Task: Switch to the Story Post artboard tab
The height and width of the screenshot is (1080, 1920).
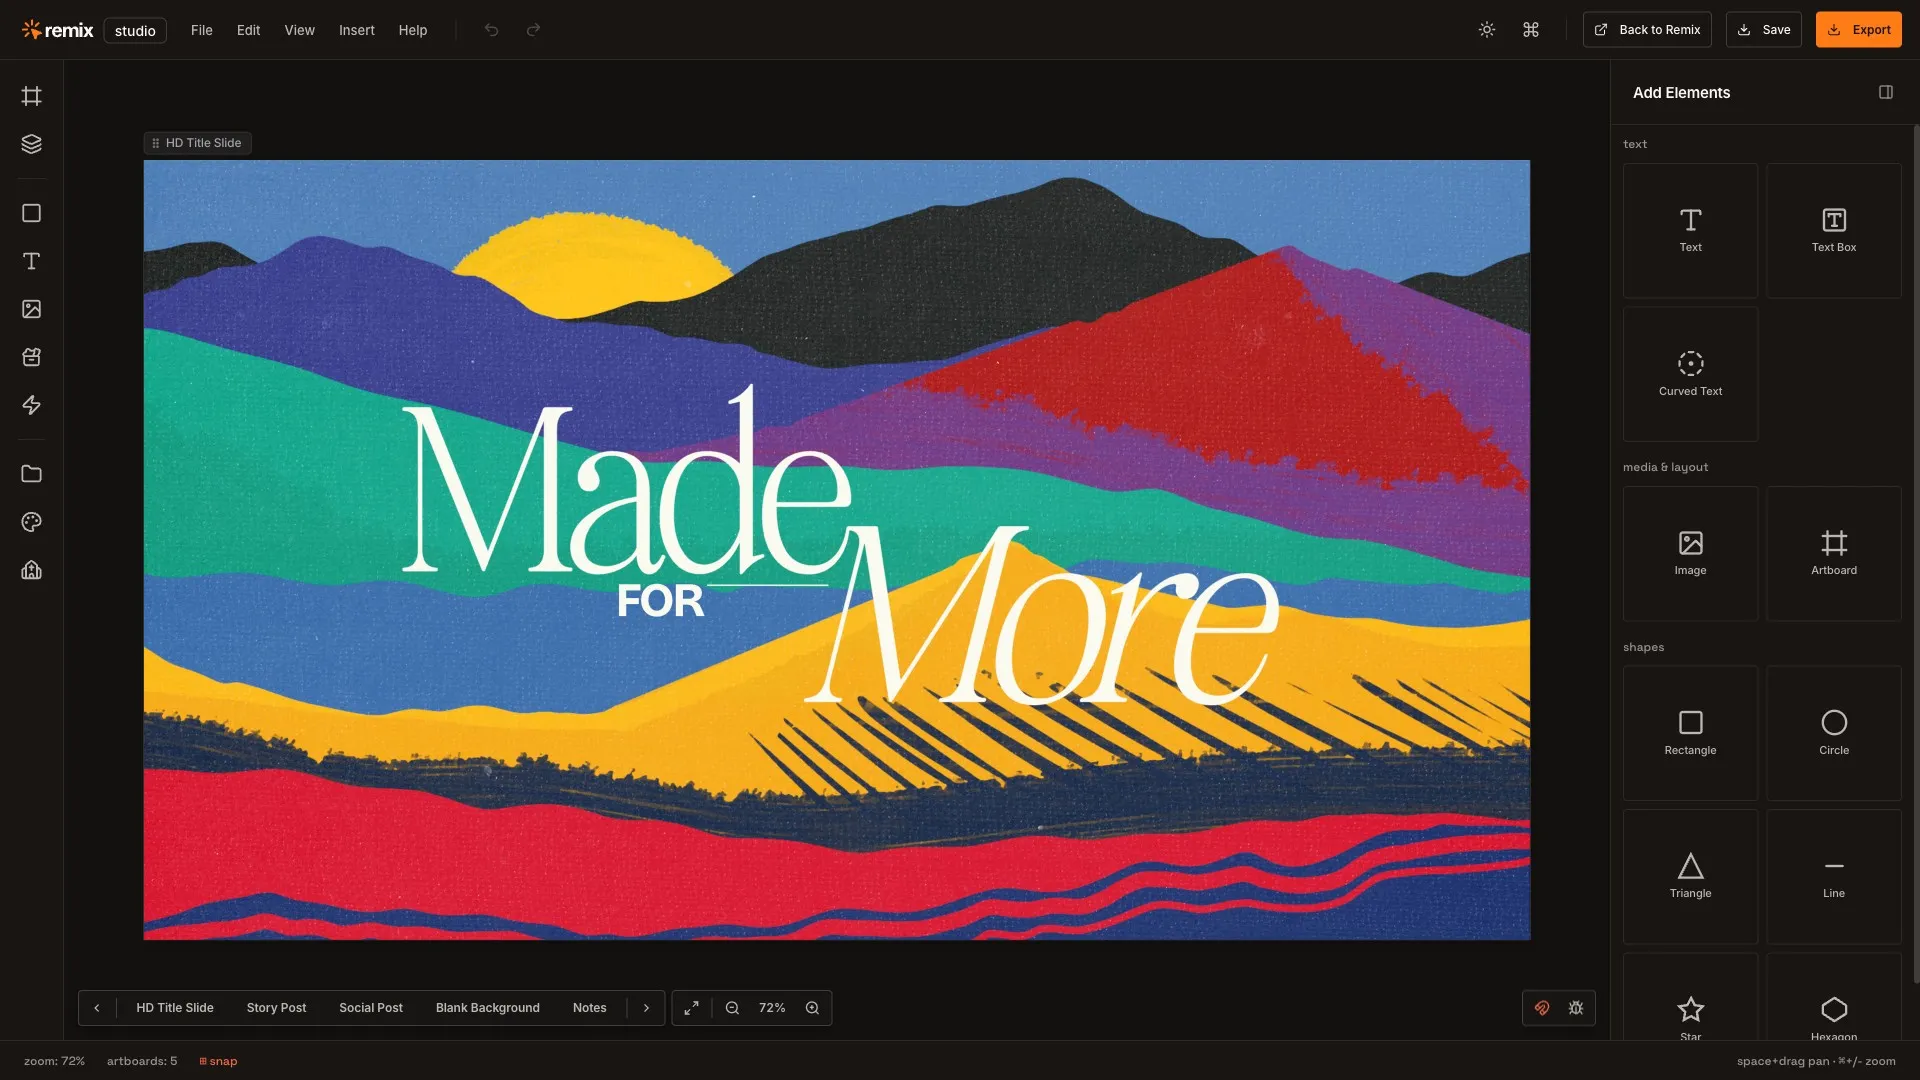Action: click(x=276, y=1008)
